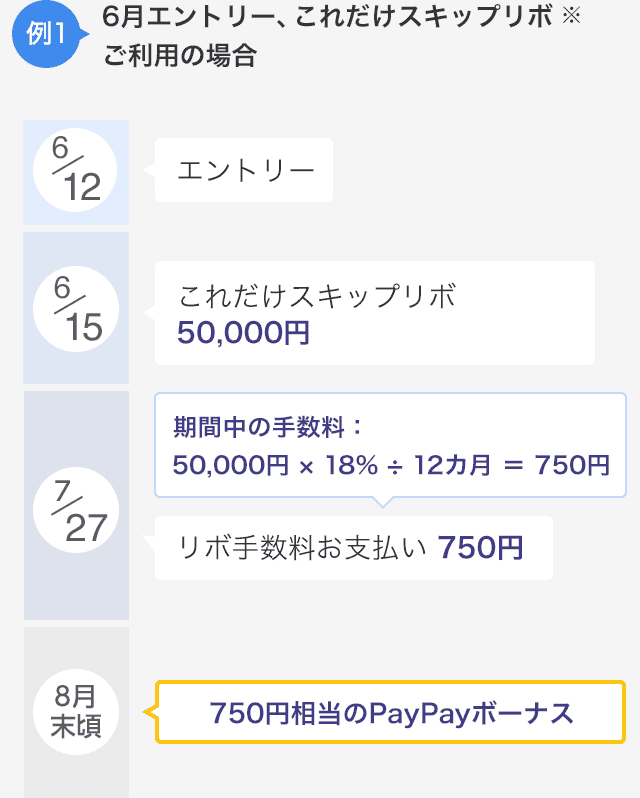The width and height of the screenshot is (640, 798).
Task: Click the 50,000円 amount text
Action: 243,333
